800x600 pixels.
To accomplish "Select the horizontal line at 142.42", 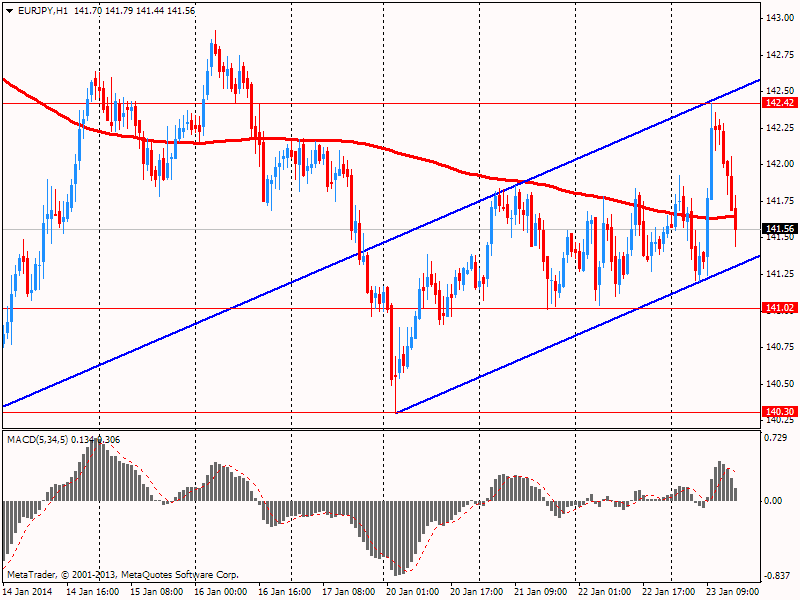I will [382, 104].
